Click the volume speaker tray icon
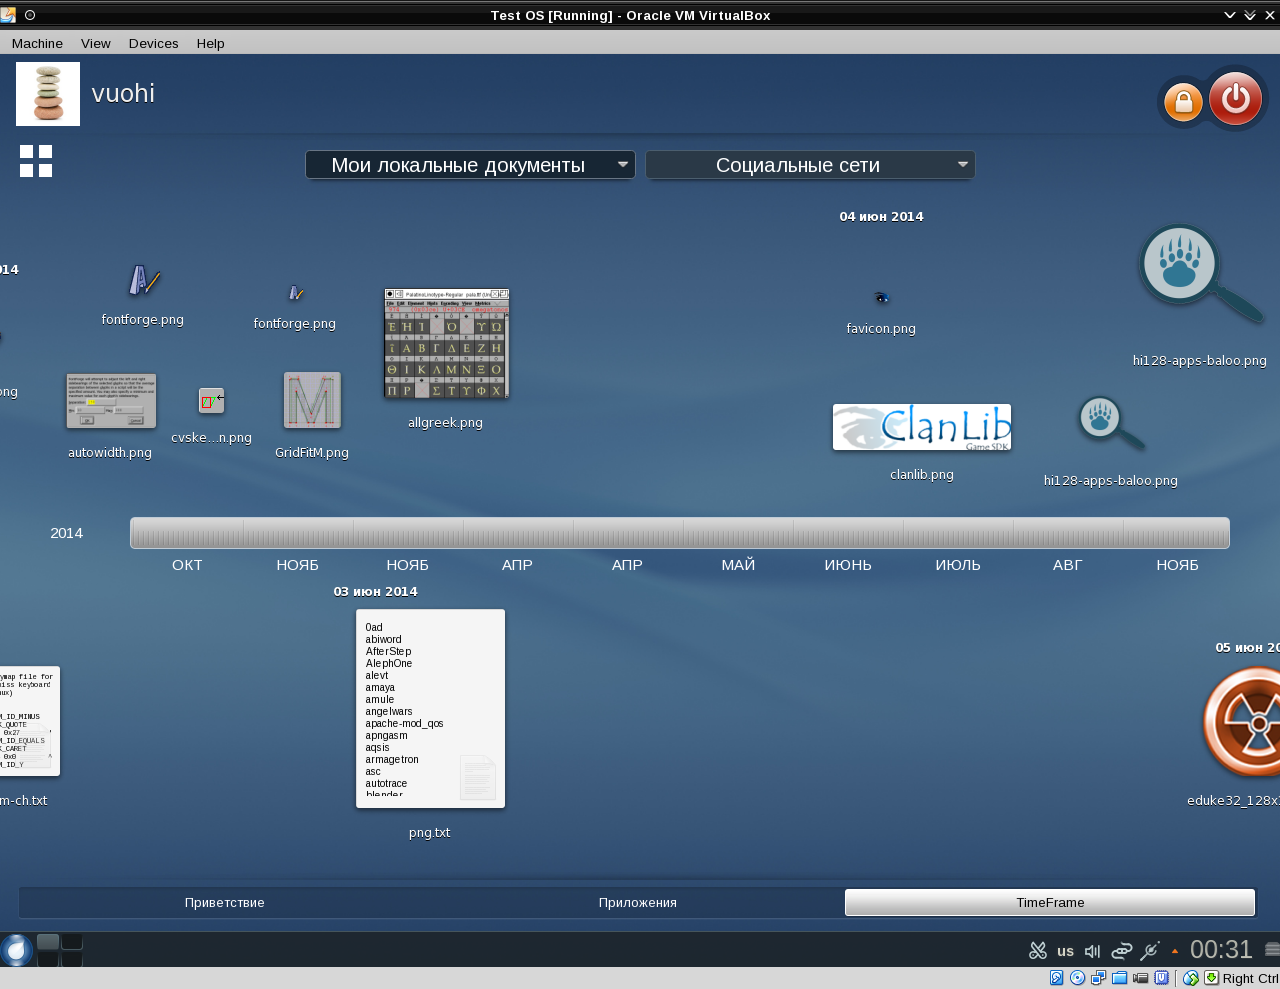This screenshot has height=989, width=1280. [x=1092, y=951]
